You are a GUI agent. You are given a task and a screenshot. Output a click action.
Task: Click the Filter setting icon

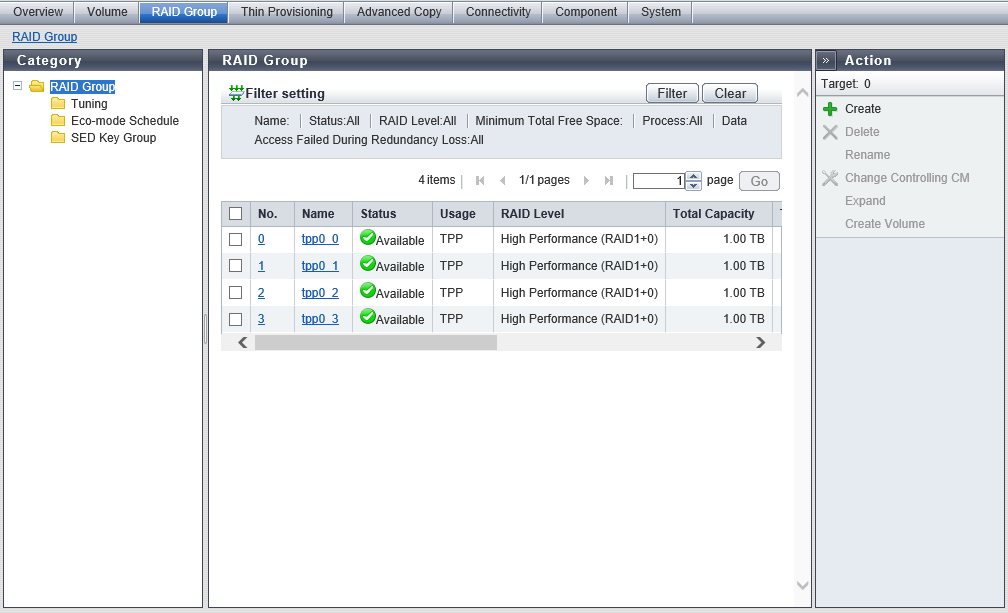[x=236, y=93]
